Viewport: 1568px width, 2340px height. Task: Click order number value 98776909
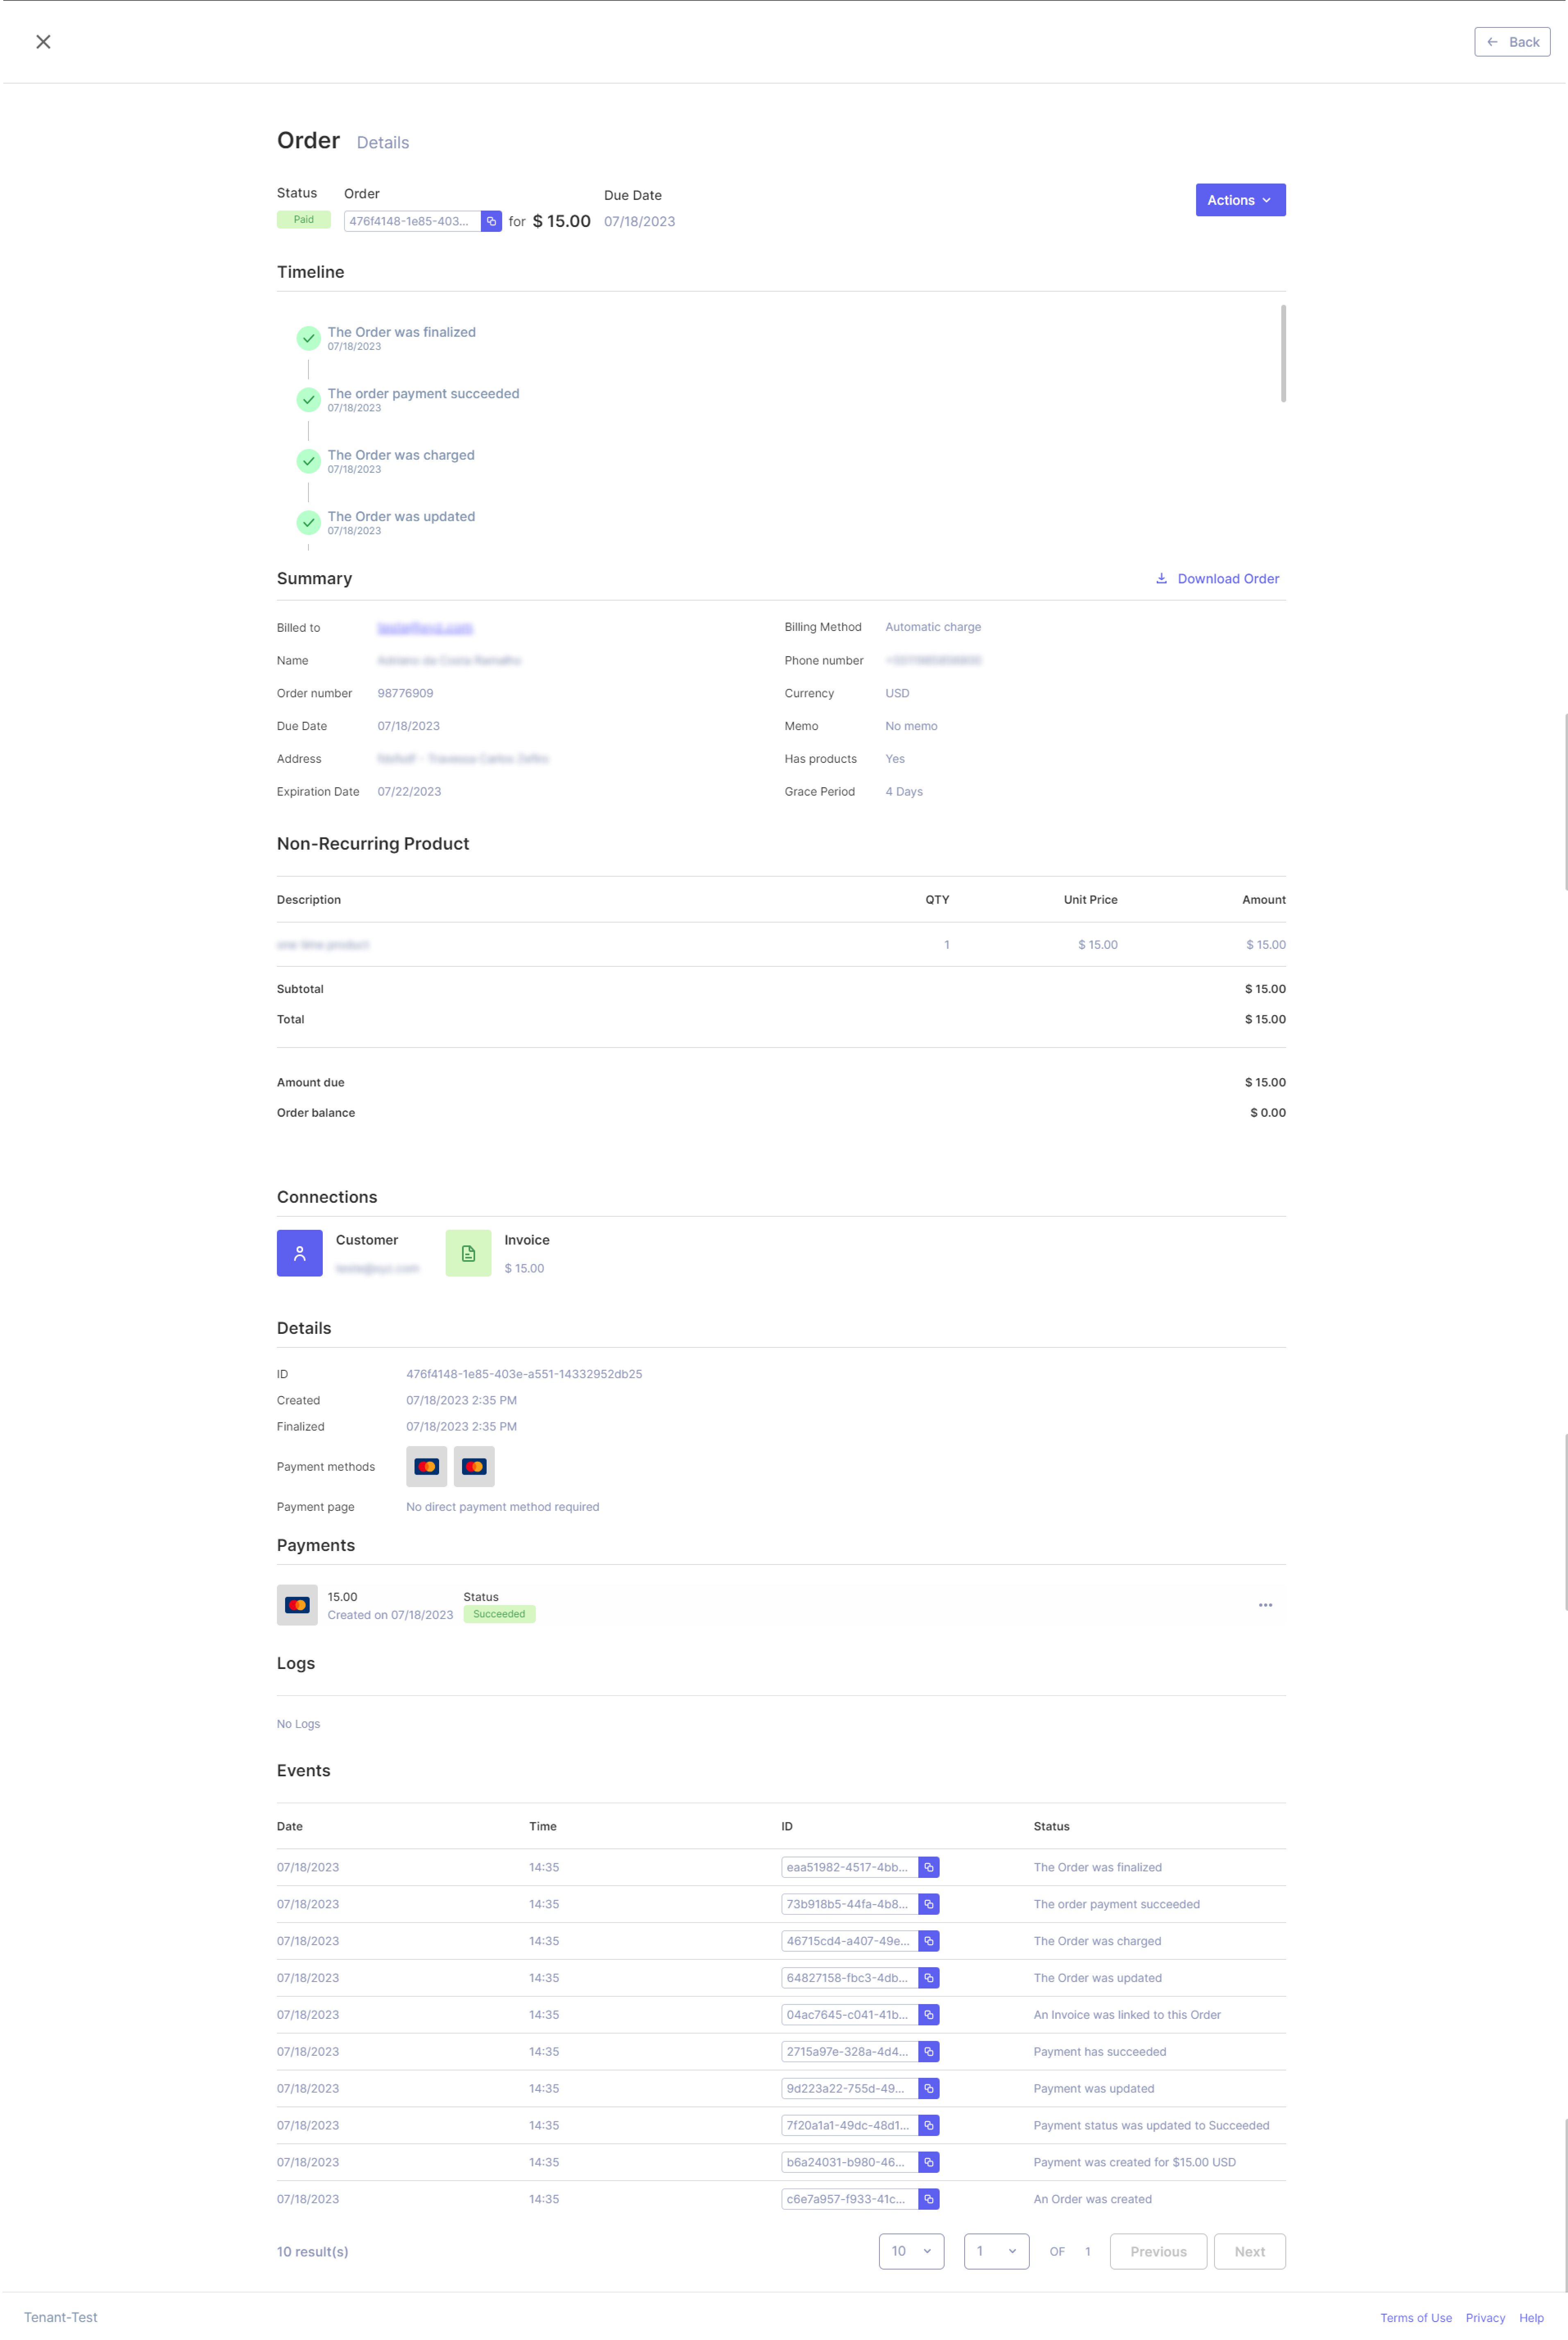tap(405, 693)
